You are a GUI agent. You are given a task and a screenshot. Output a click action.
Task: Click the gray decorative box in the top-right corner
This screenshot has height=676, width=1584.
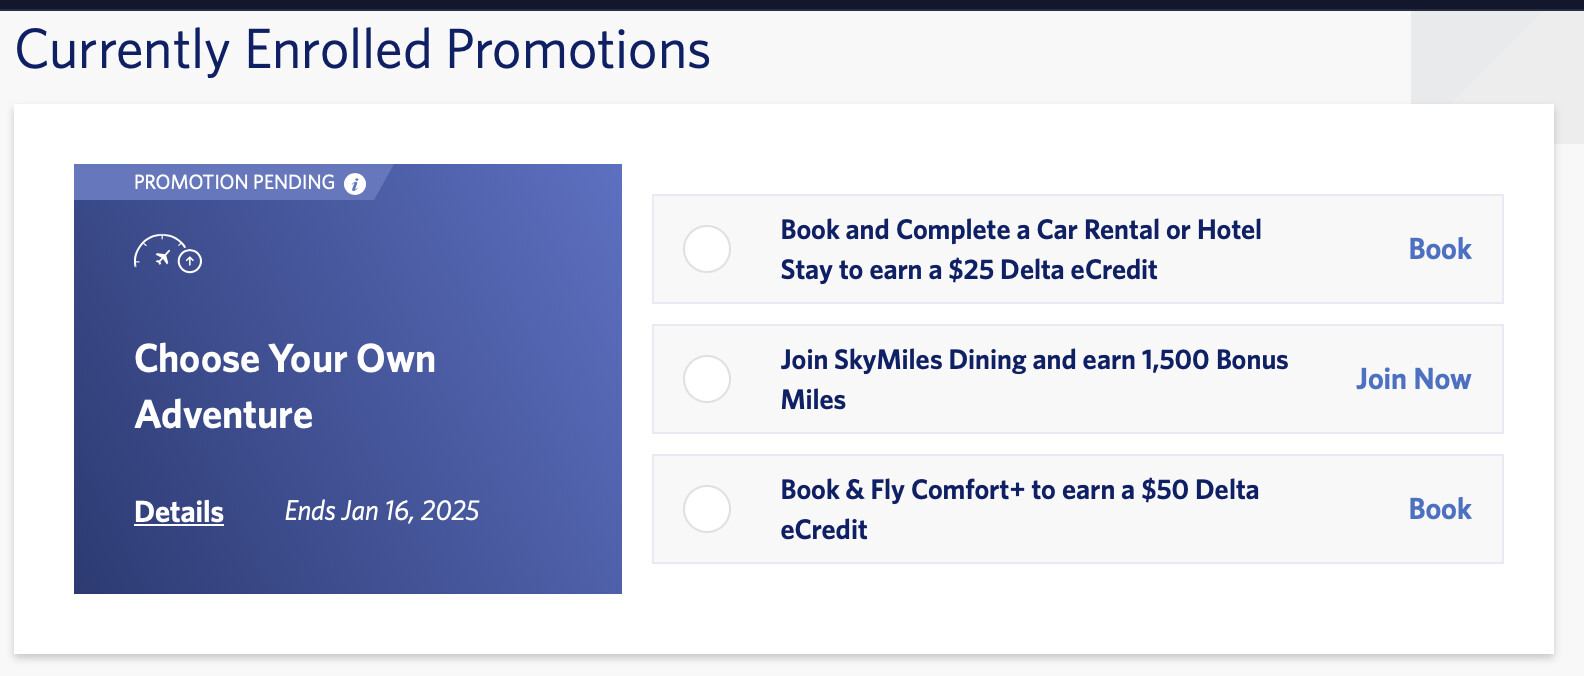click(x=1496, y=57)
